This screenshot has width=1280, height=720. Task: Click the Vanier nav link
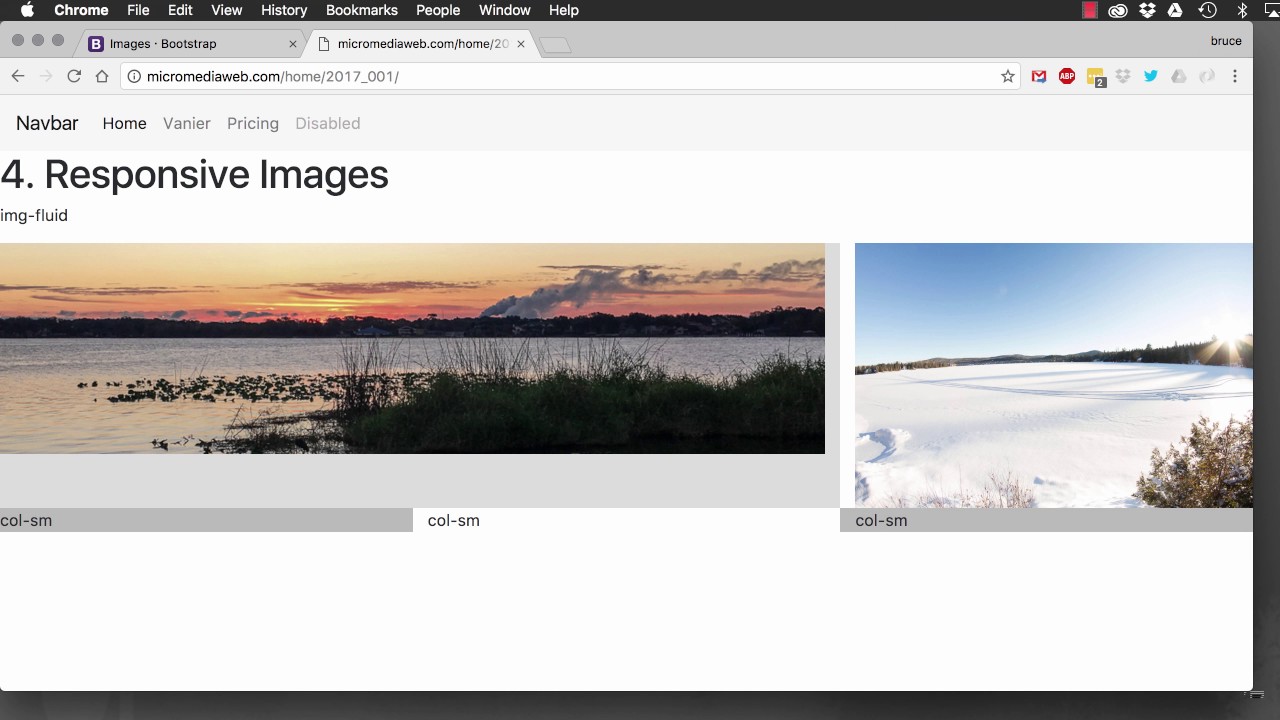187,123
